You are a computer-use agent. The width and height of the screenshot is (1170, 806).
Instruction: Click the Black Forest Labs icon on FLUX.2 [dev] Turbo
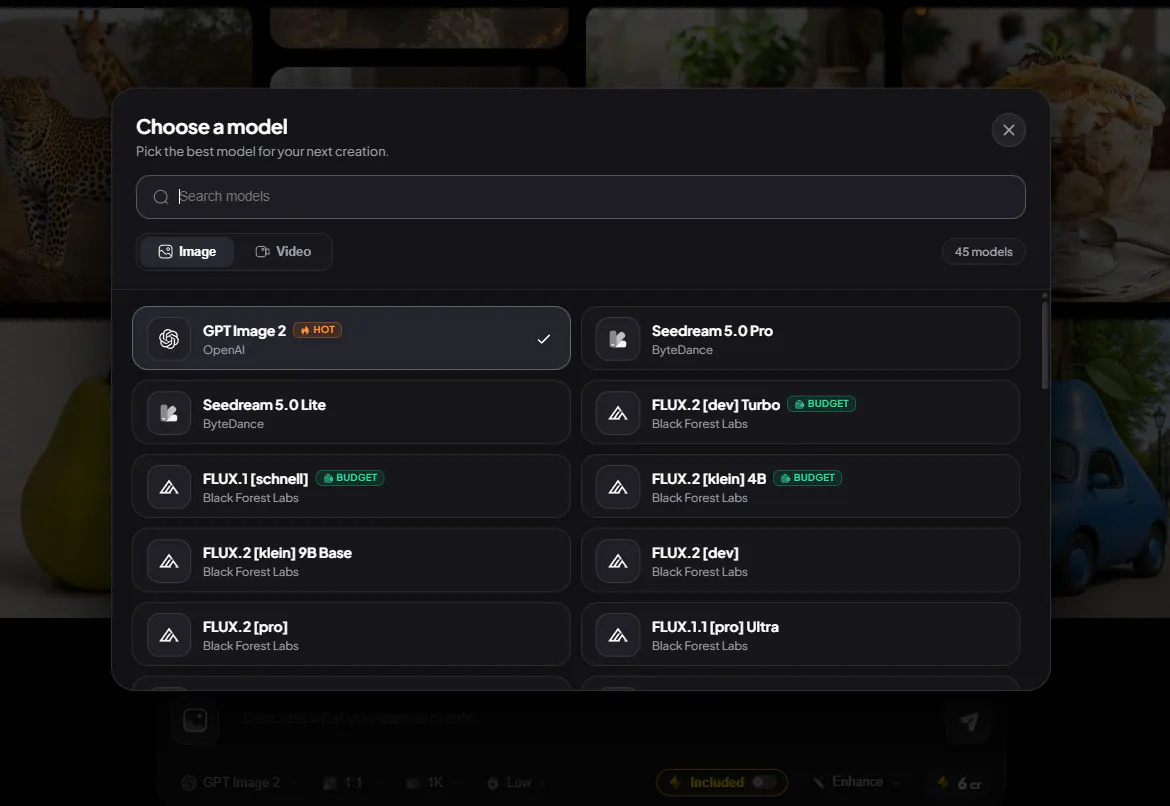coord(618,413)
